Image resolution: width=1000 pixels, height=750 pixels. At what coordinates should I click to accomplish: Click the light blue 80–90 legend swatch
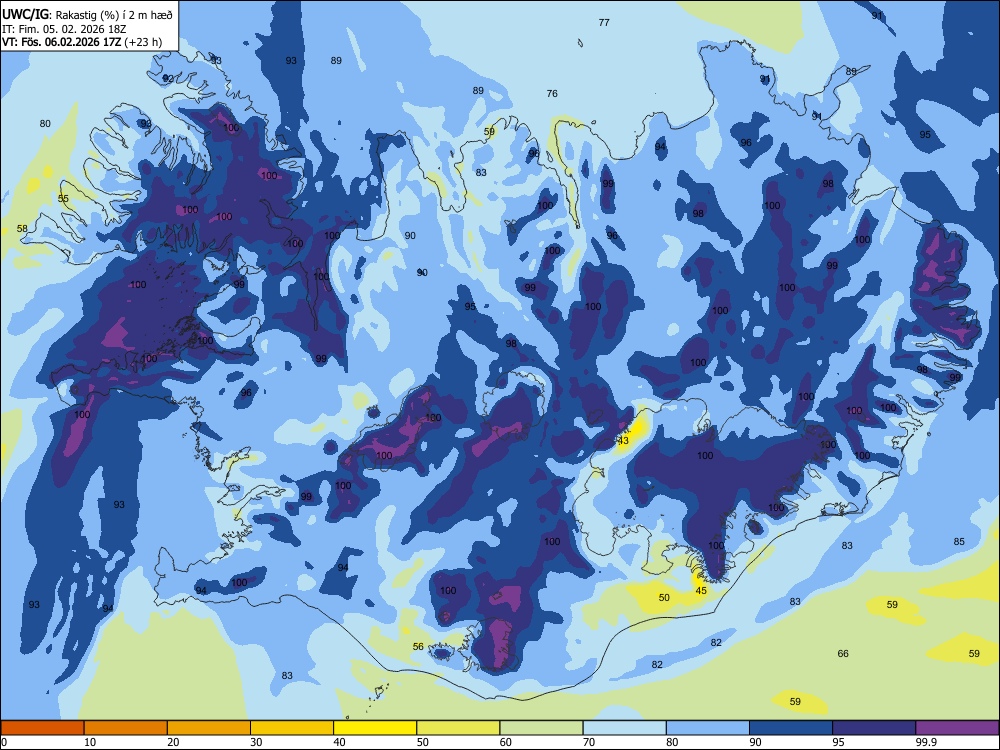click(708, 728)
